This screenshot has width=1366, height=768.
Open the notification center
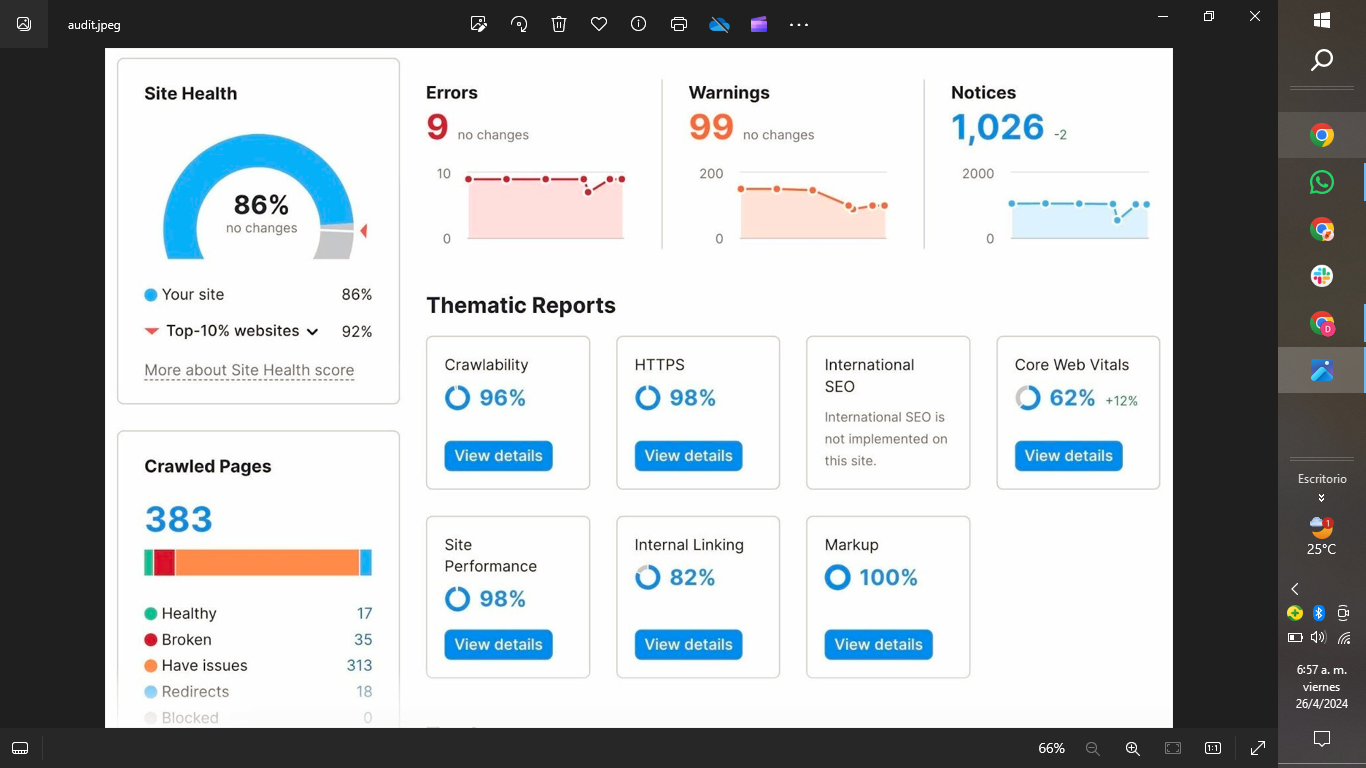pos(1322,739)
